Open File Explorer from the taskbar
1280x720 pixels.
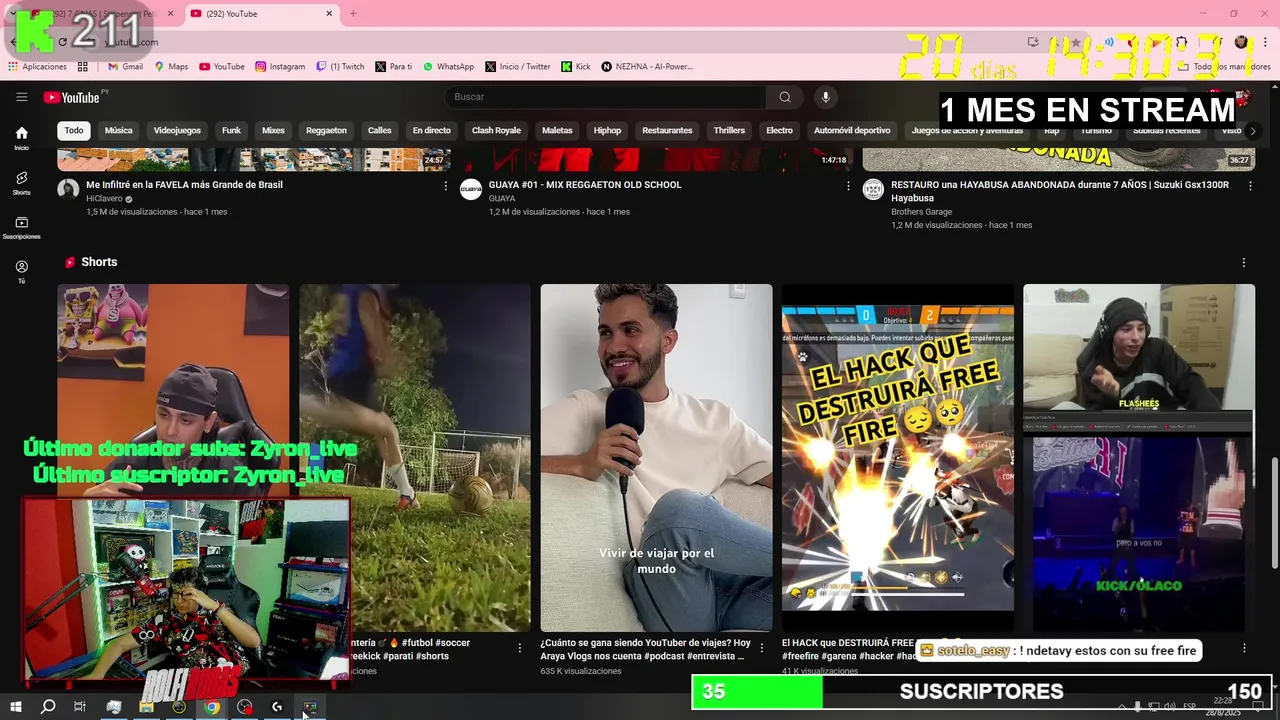pos(146,707)
